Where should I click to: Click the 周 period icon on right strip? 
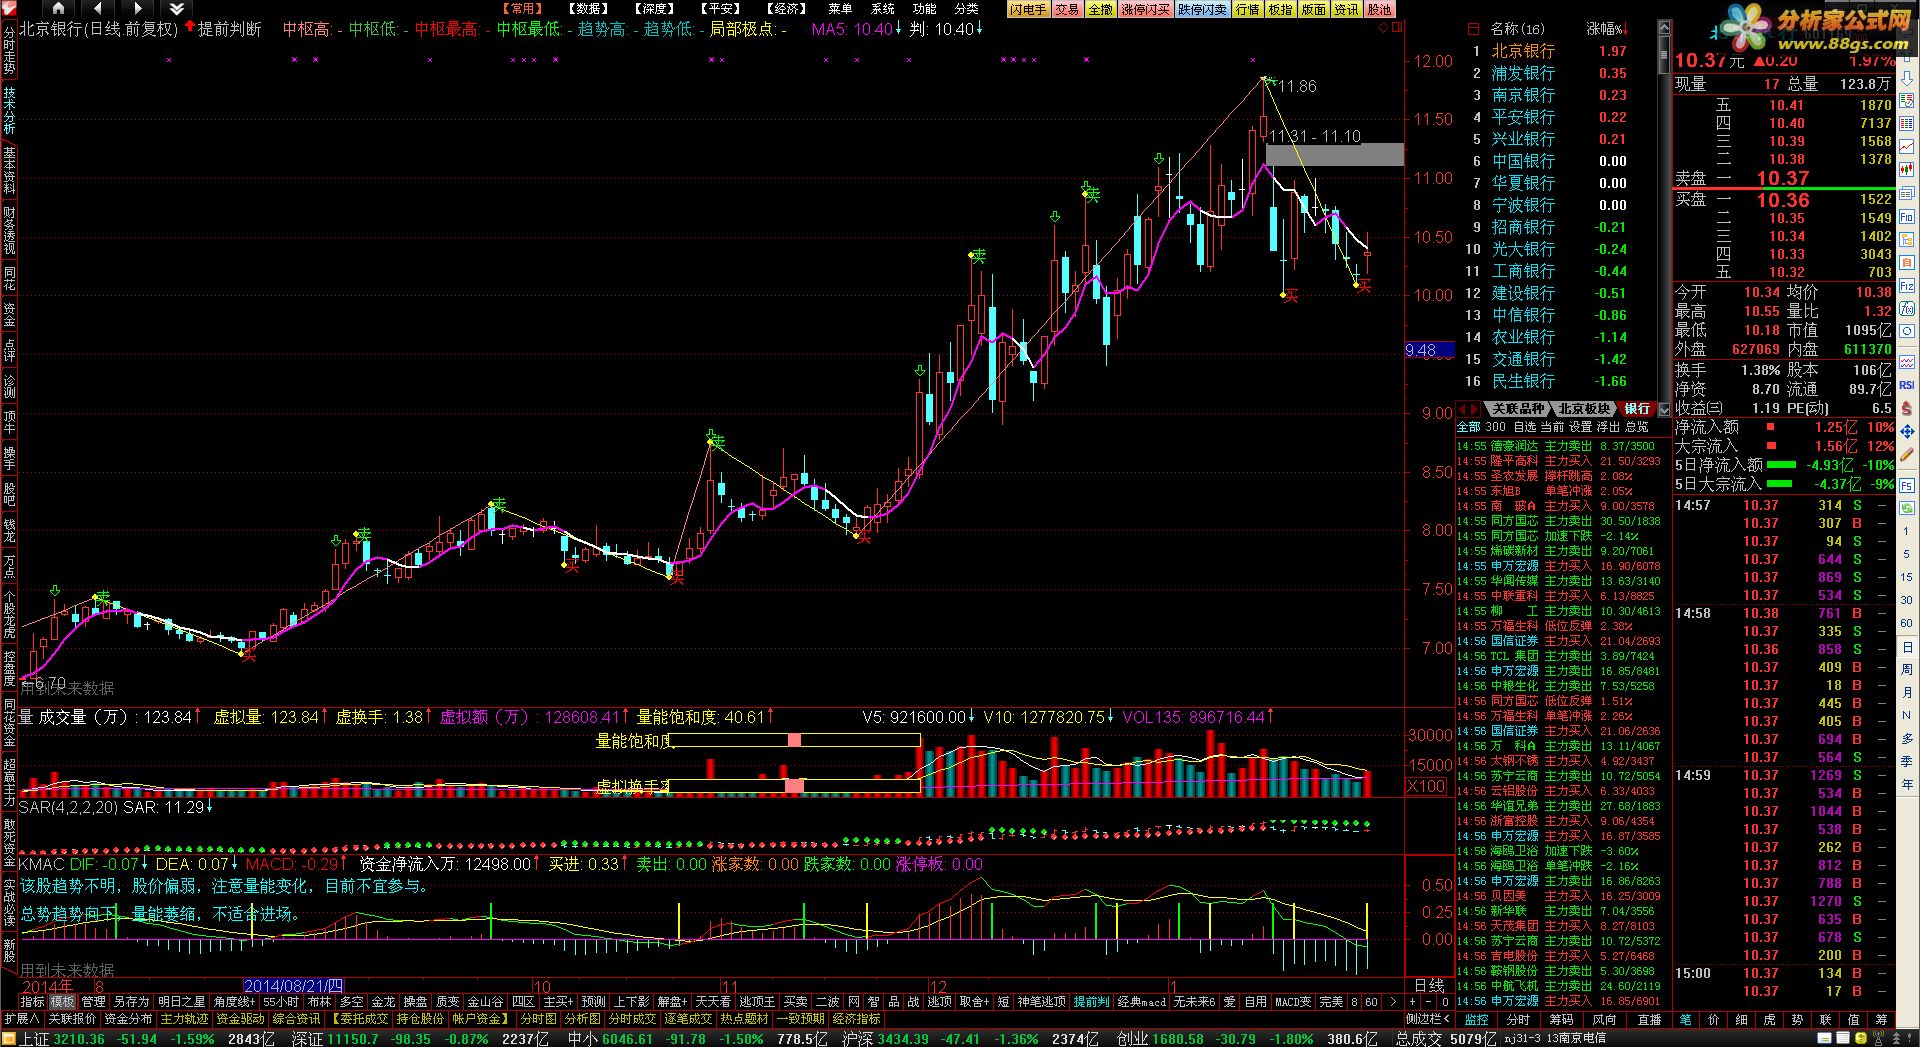(1907, 670)
